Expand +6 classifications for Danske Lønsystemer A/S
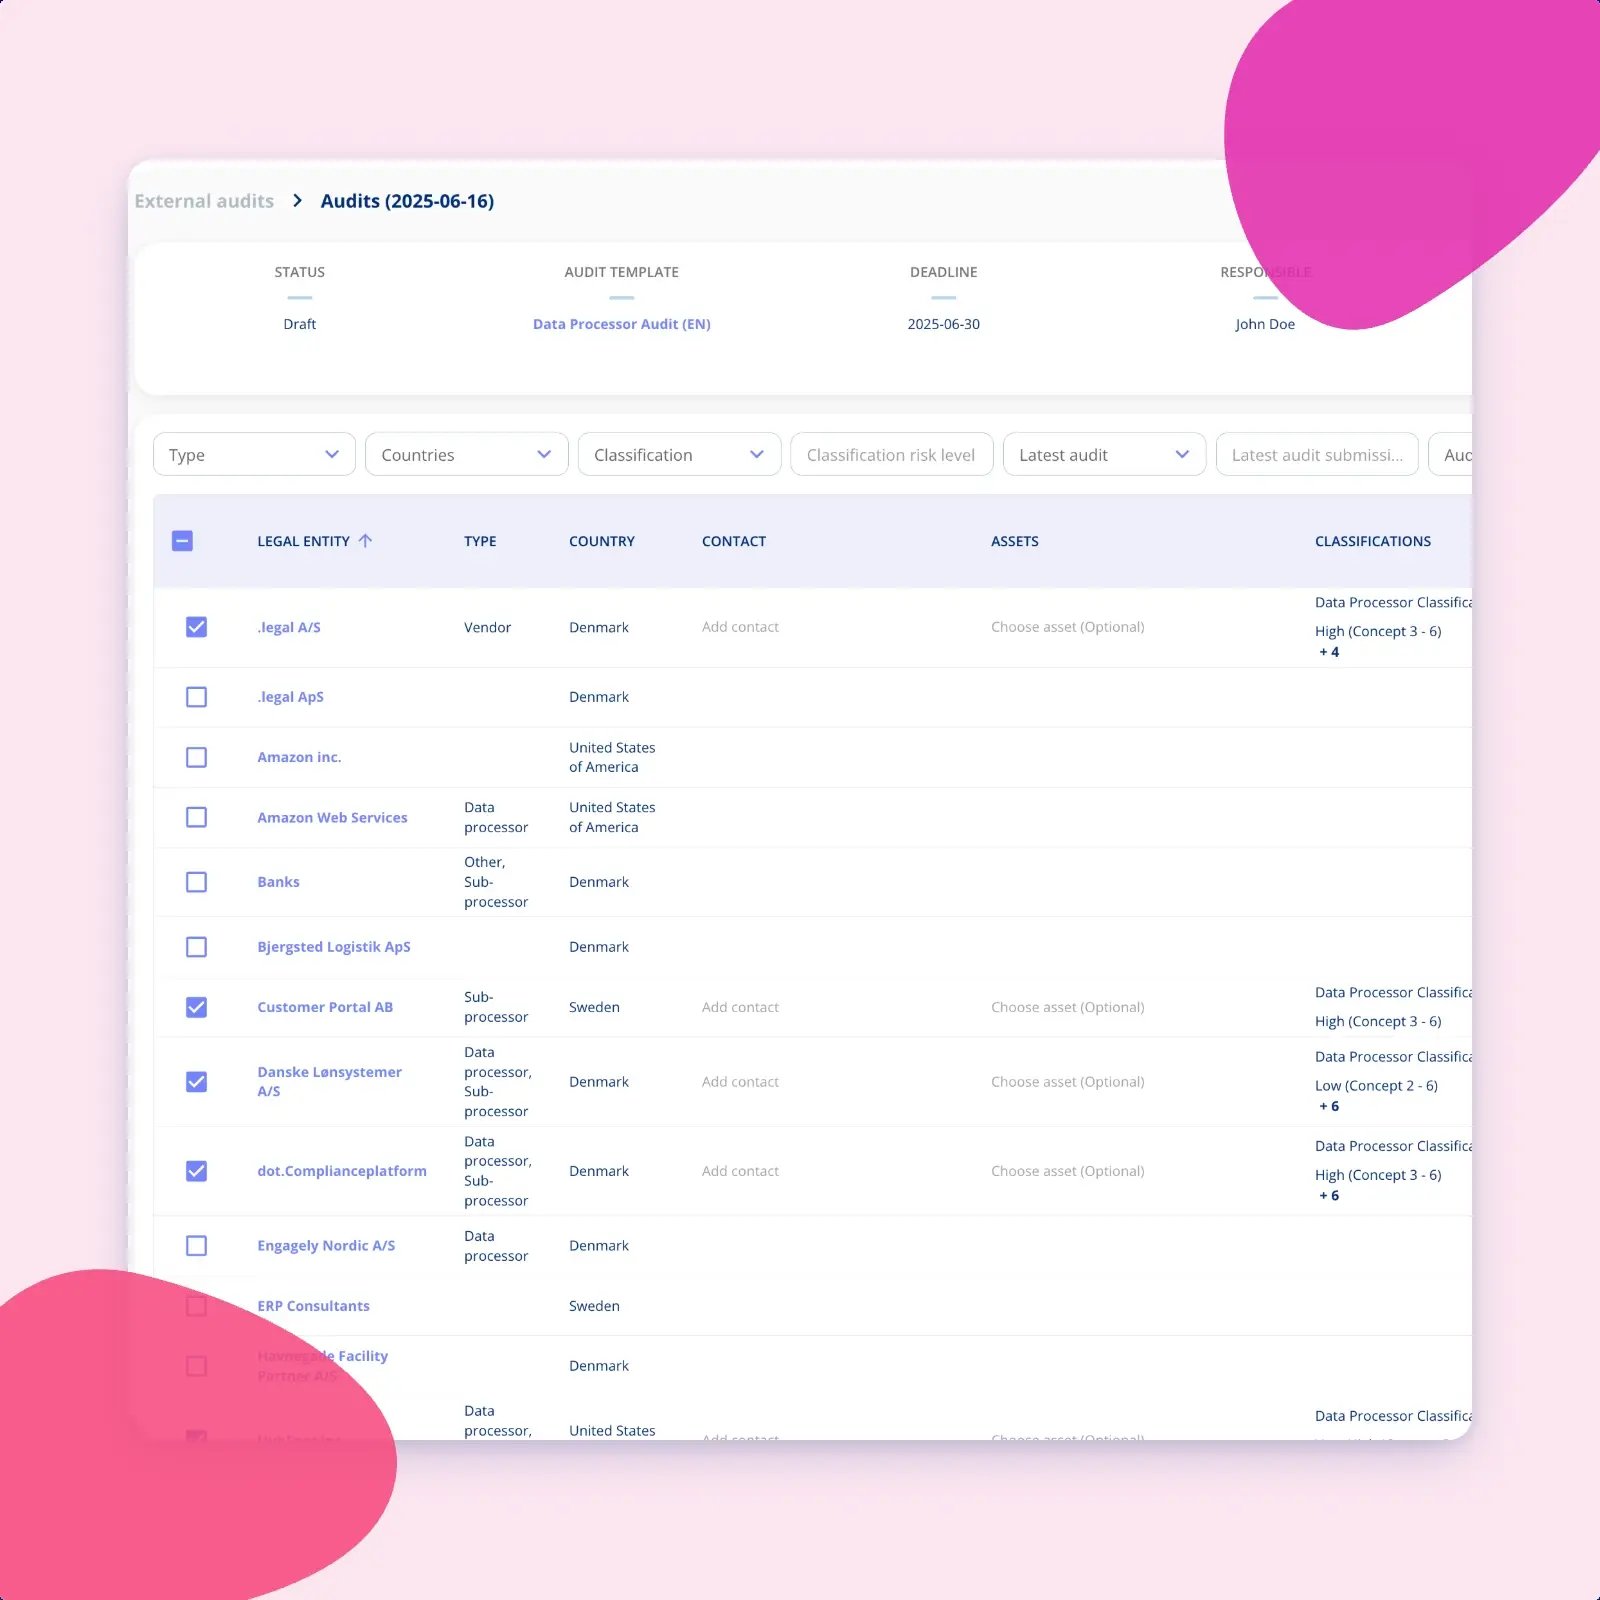Screen dimensions: 1600x1600 coord(1329,1106)
